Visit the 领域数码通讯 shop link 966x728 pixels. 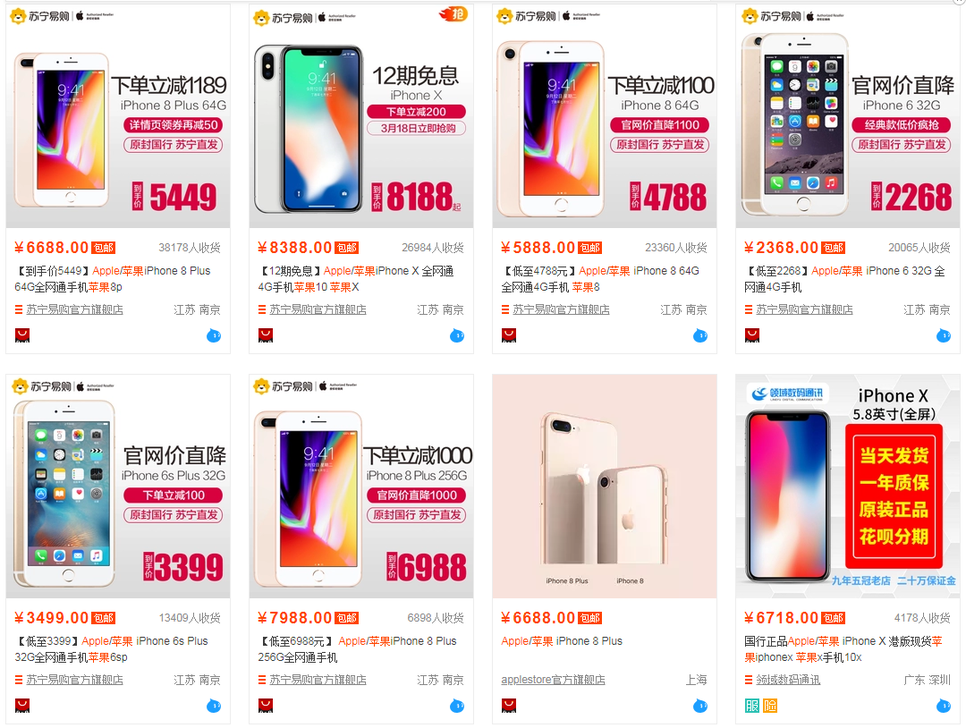pos(788,680)
